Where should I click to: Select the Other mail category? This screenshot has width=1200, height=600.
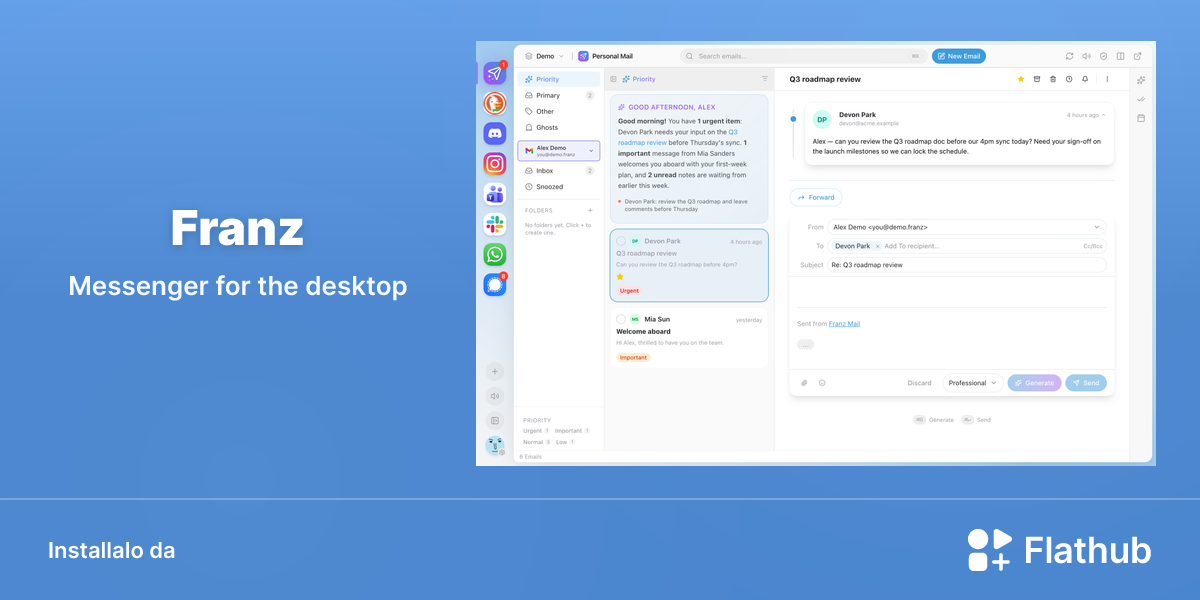click(x=559, y=111)
